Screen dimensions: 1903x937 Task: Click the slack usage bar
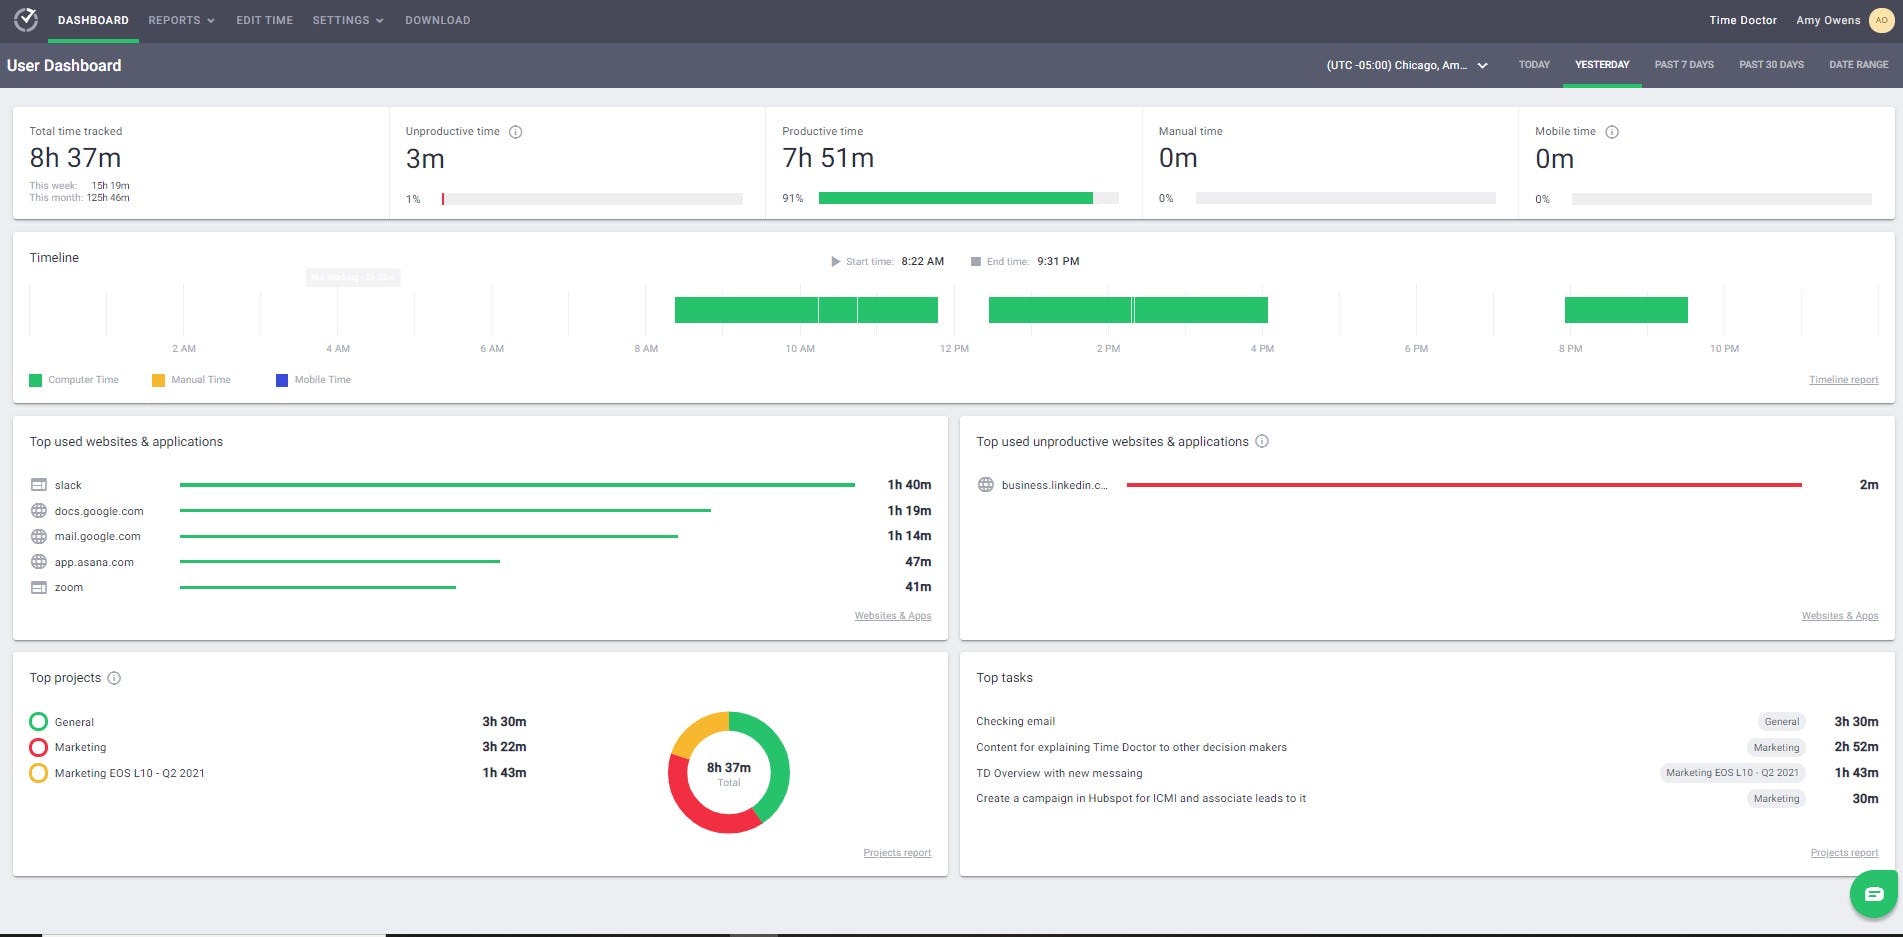[x=517, y=485]
